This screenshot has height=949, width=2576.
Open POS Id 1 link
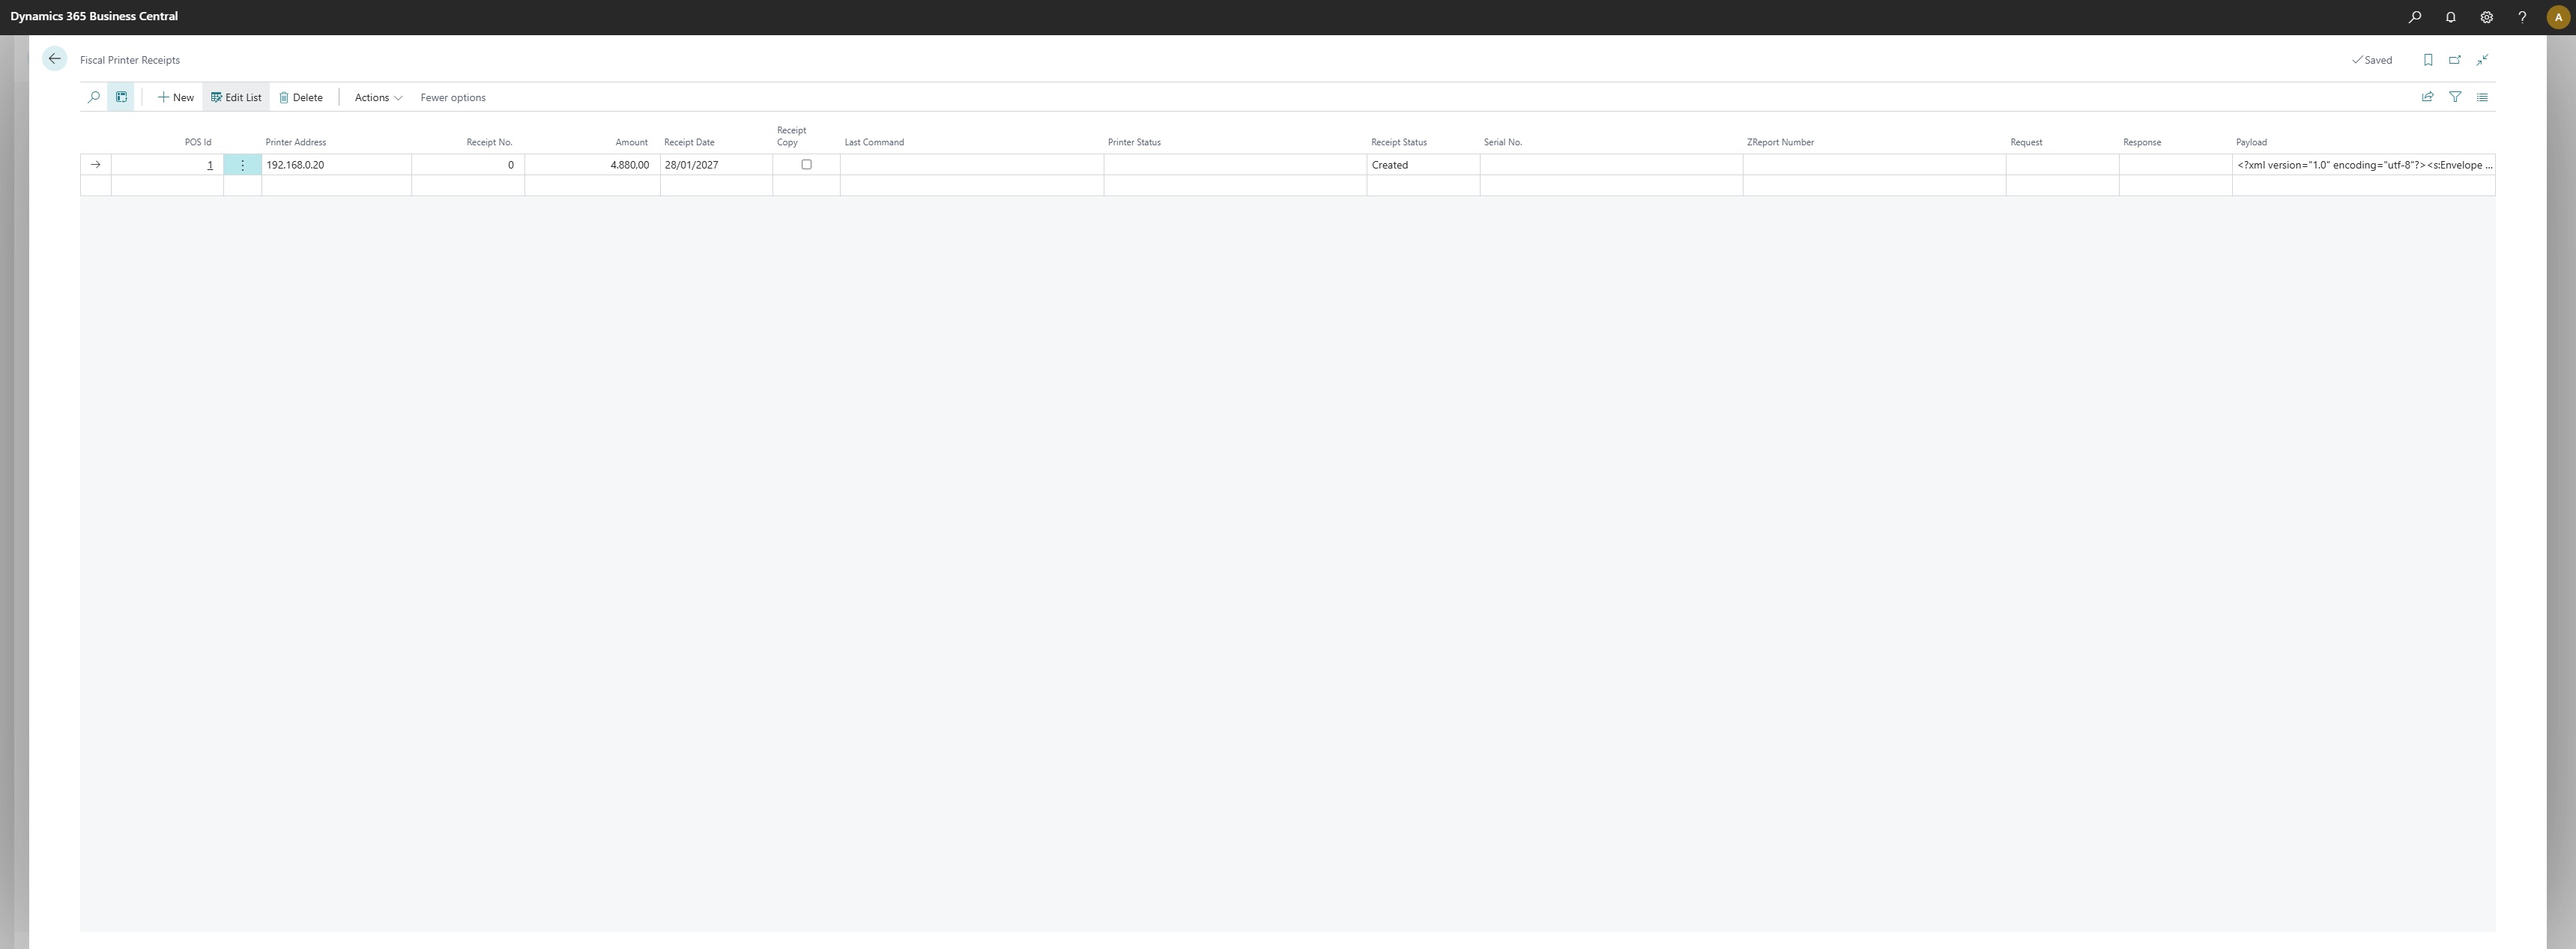tap(210, 165)
